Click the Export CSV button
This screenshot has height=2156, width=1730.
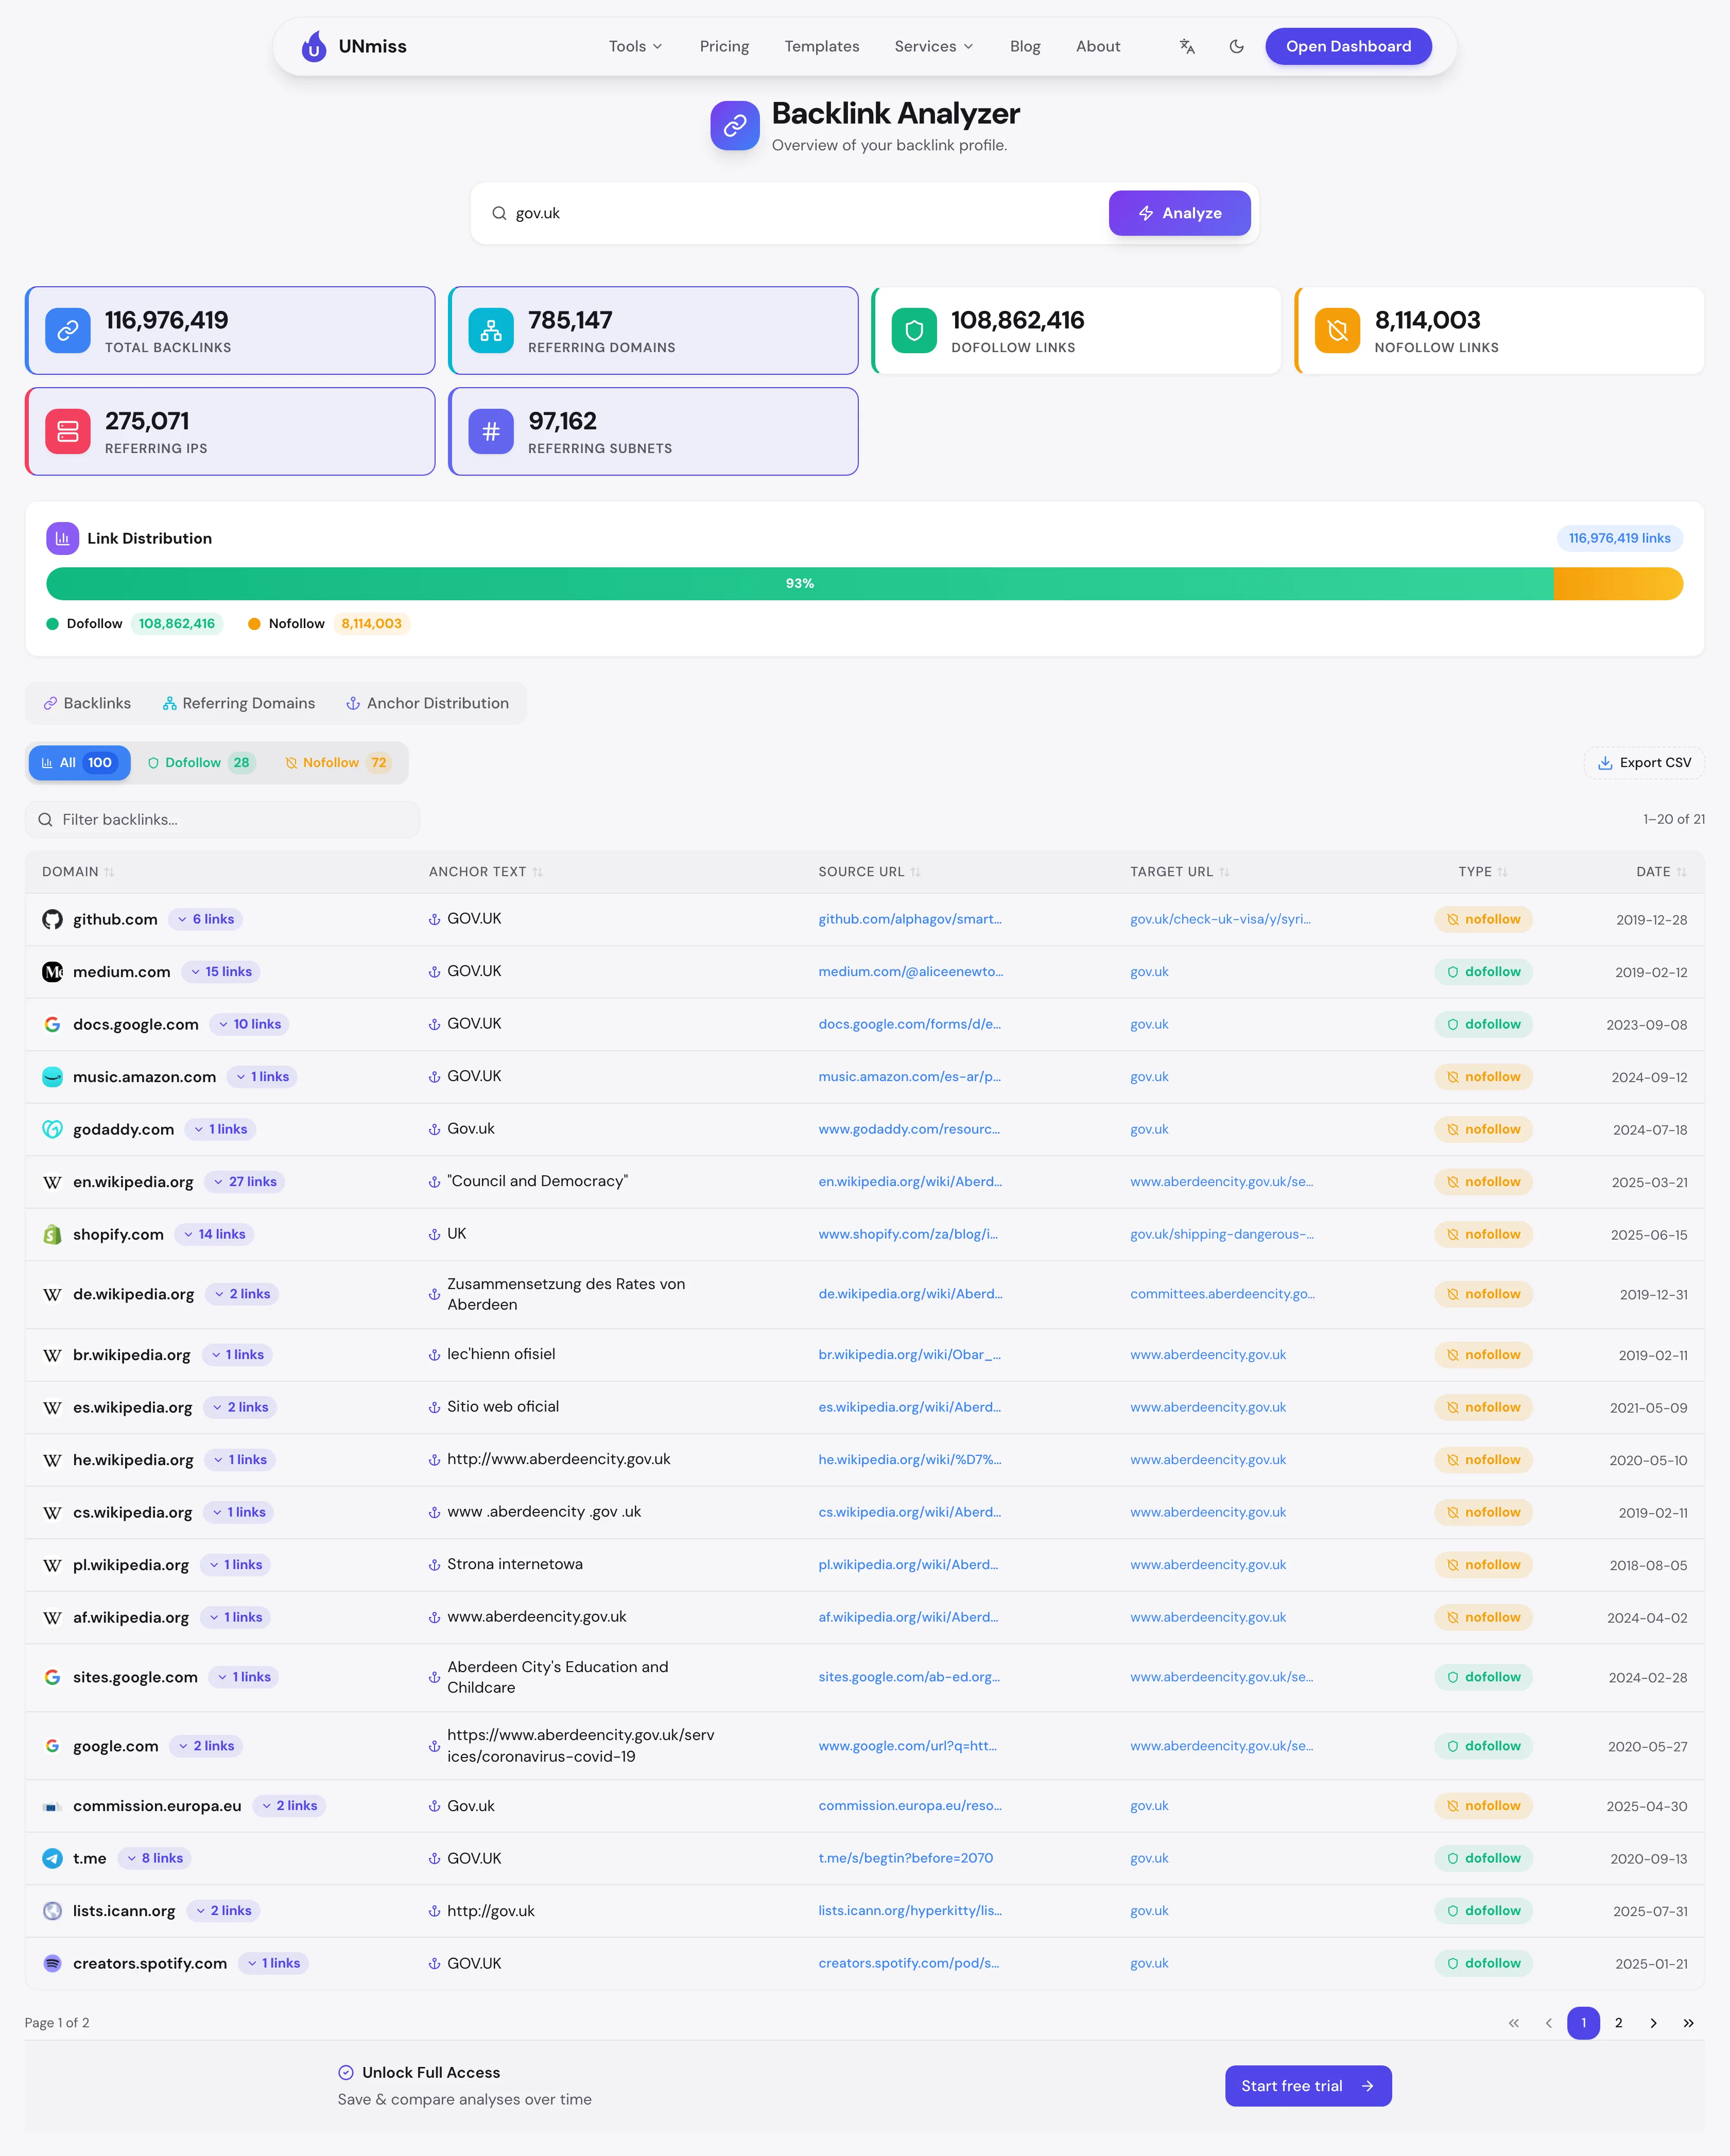point(1644,763)
